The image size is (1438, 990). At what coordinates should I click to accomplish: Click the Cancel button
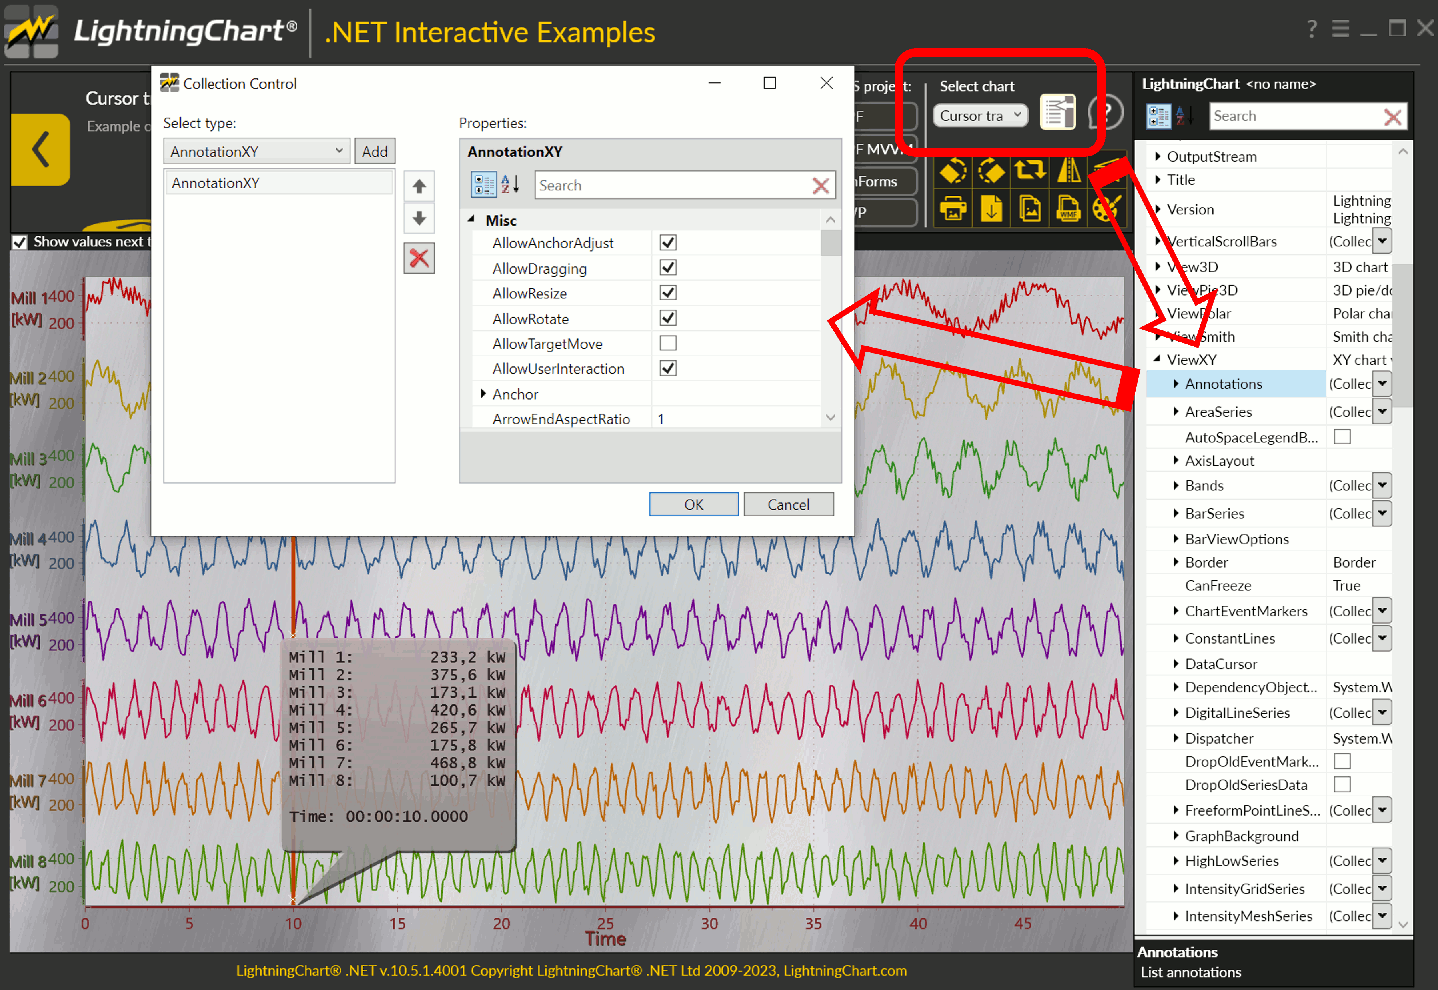coord(789,504)
